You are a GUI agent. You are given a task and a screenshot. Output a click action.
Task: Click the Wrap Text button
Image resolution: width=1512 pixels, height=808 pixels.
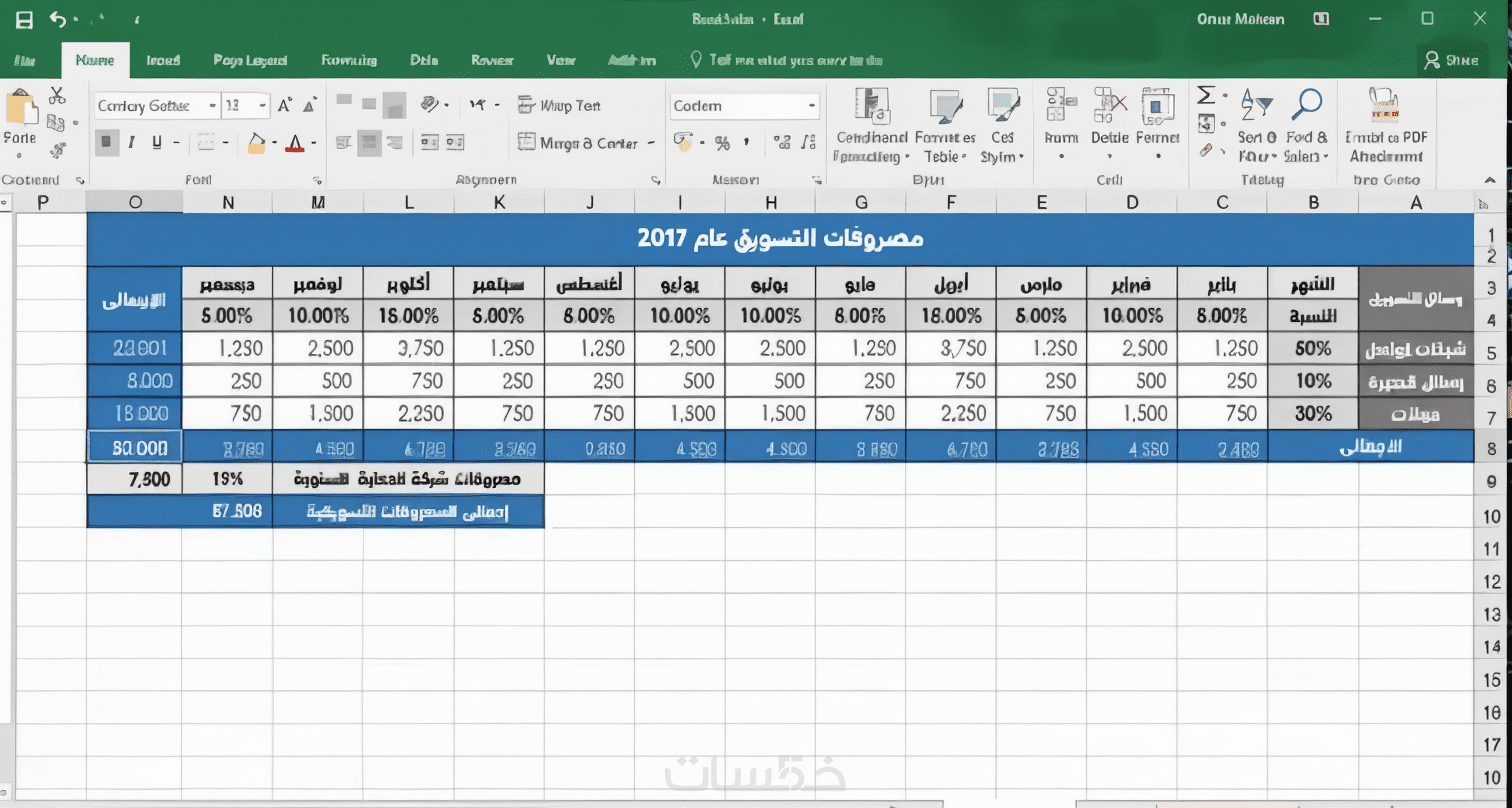point(559,105)
